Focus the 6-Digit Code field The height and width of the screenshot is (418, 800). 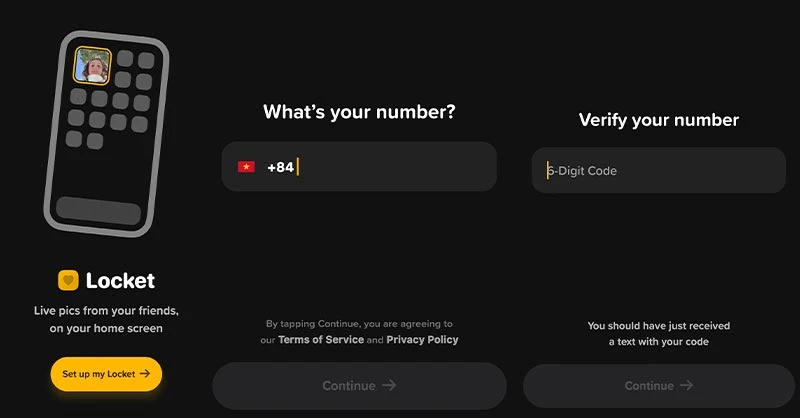658,171
